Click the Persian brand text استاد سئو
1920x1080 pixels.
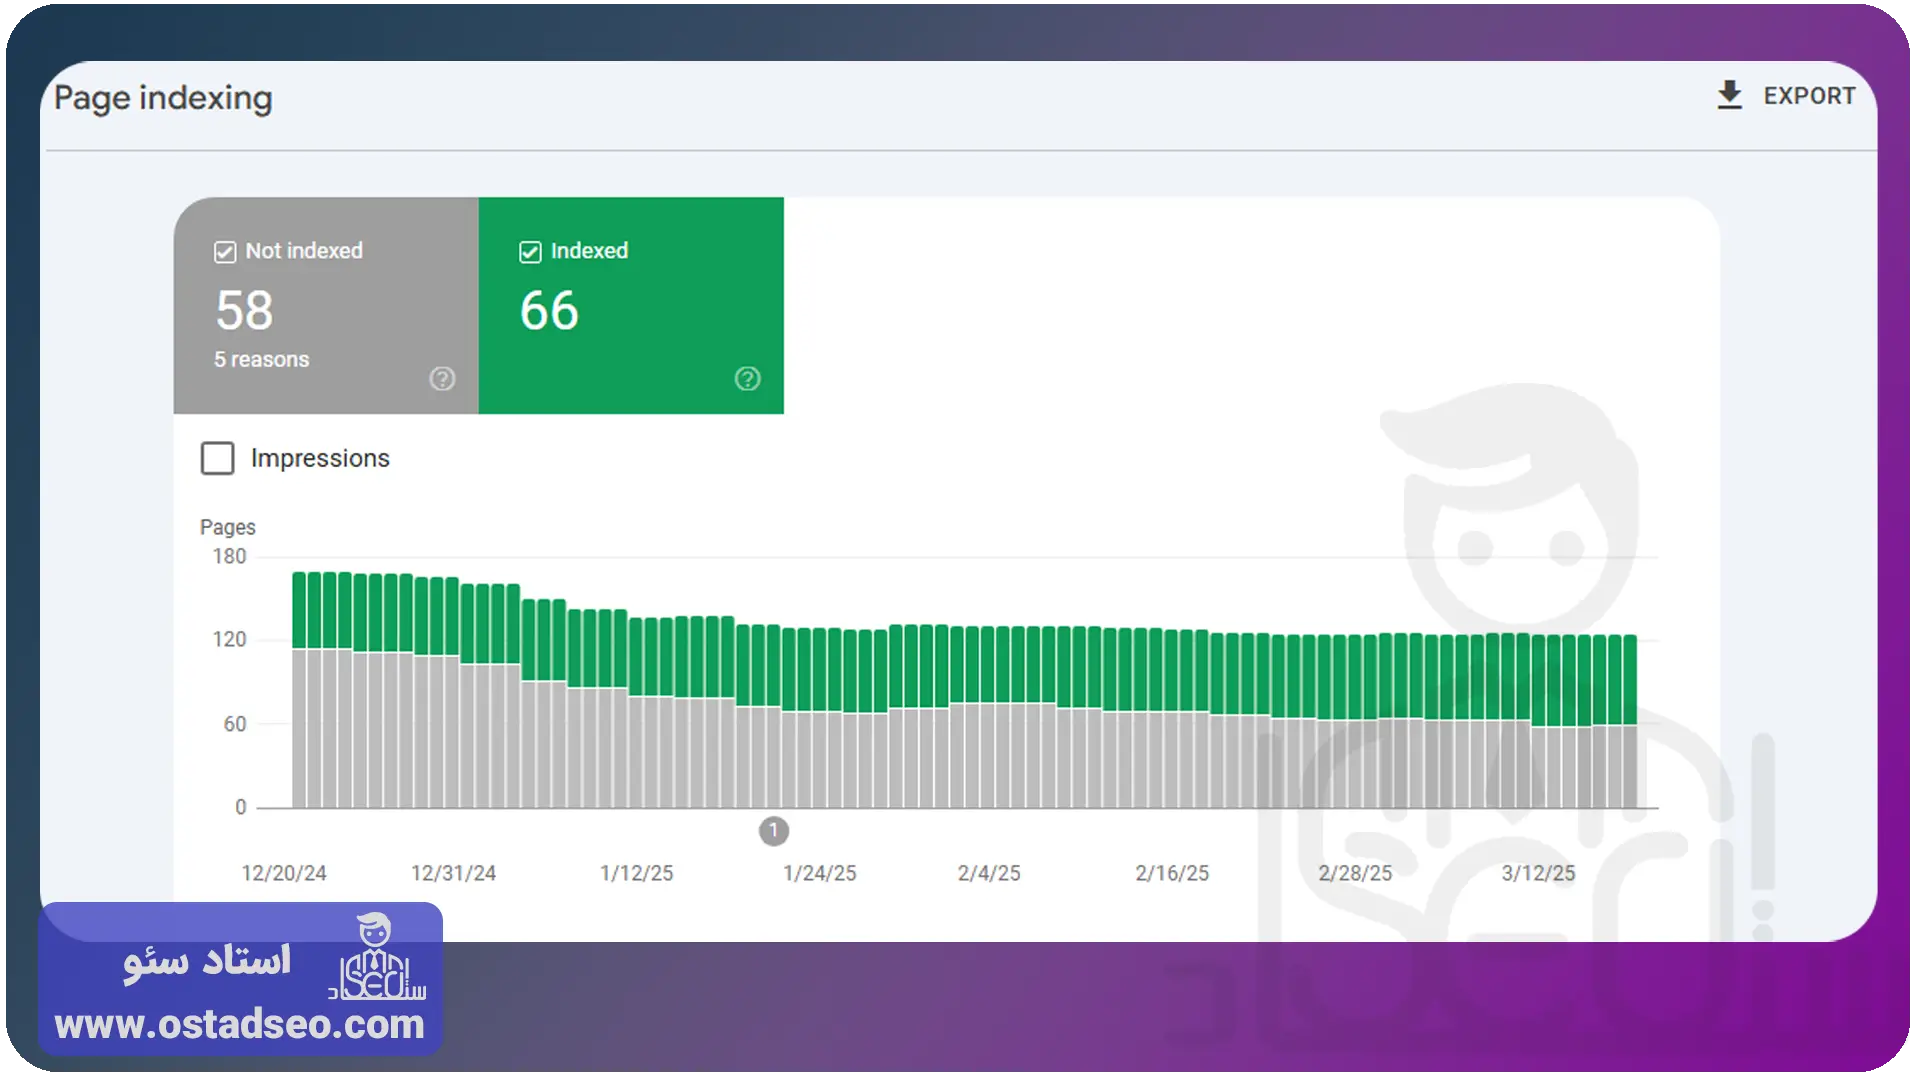pyautogui.click(x=207, y=961)
